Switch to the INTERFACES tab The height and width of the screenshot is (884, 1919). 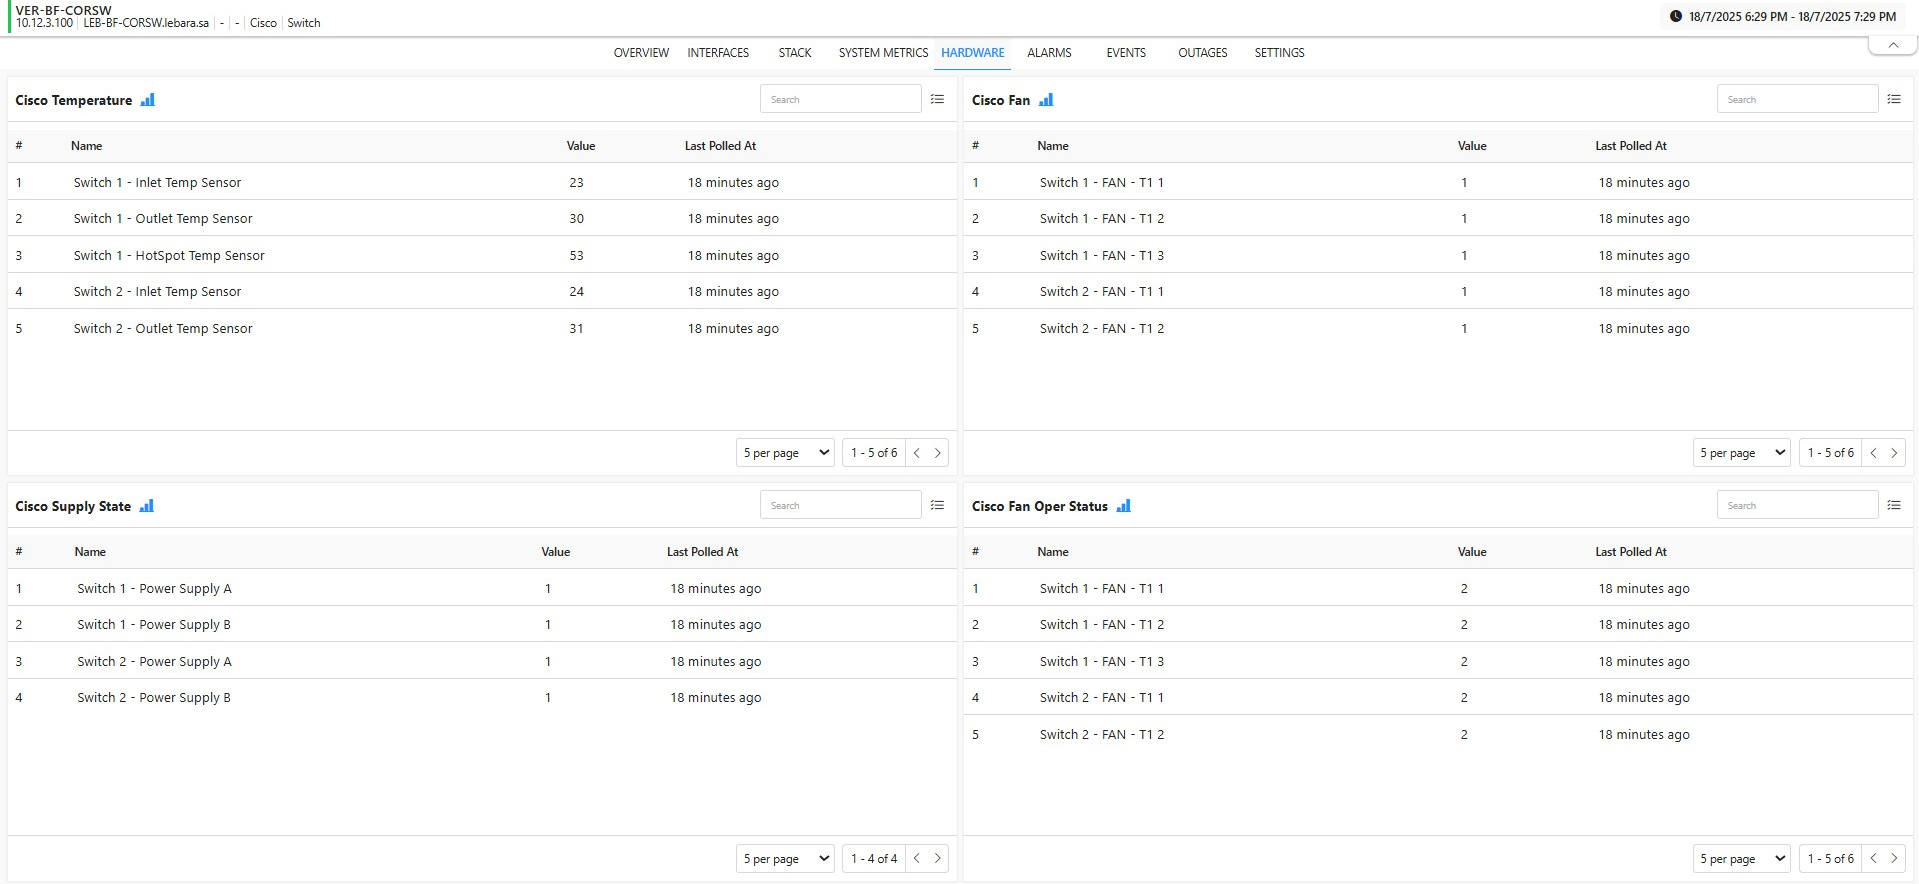[717, 53]
